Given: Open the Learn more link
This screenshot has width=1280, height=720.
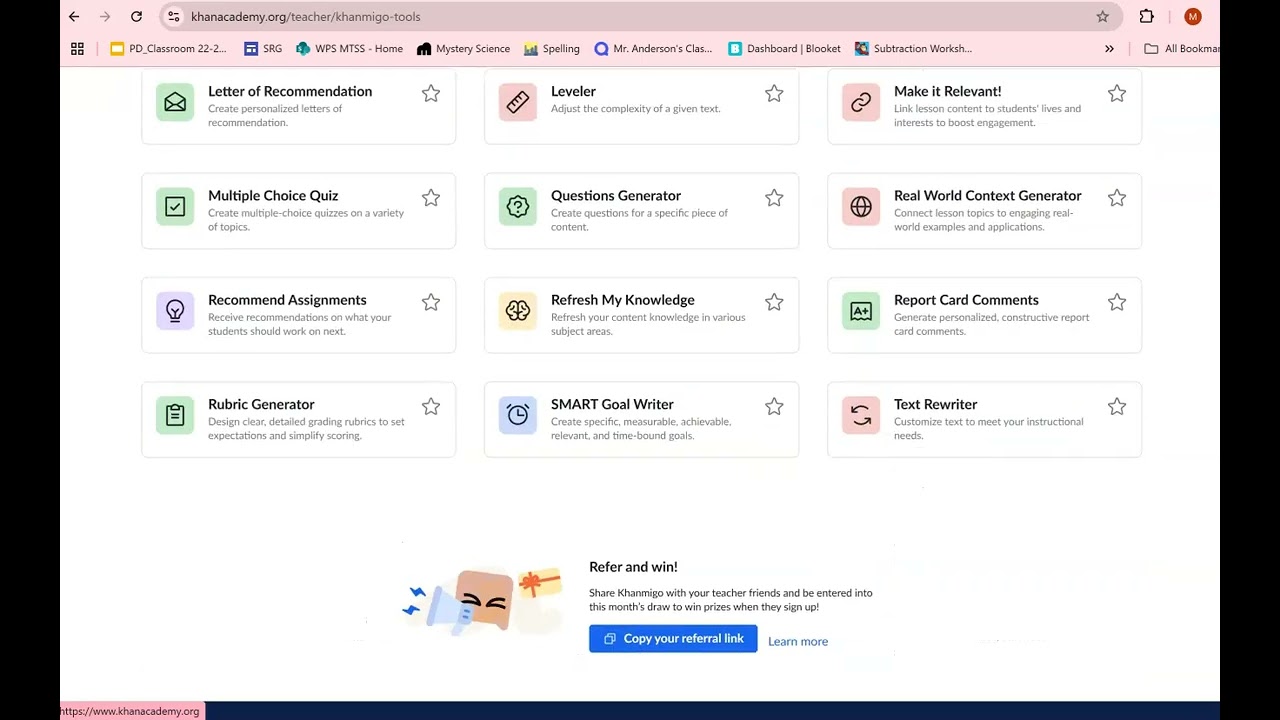Looking at the screenshot, I should tap(798, 641).
